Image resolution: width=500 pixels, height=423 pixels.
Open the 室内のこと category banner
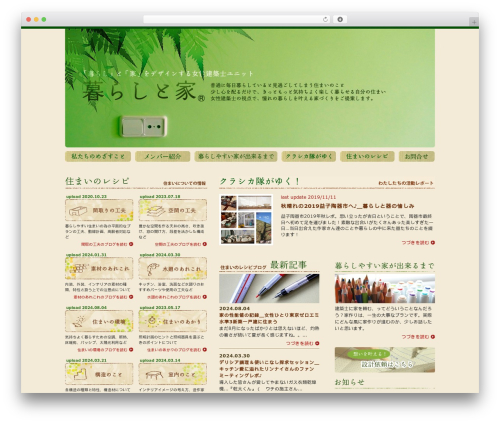pyautogui.click(x=173, y=374)
